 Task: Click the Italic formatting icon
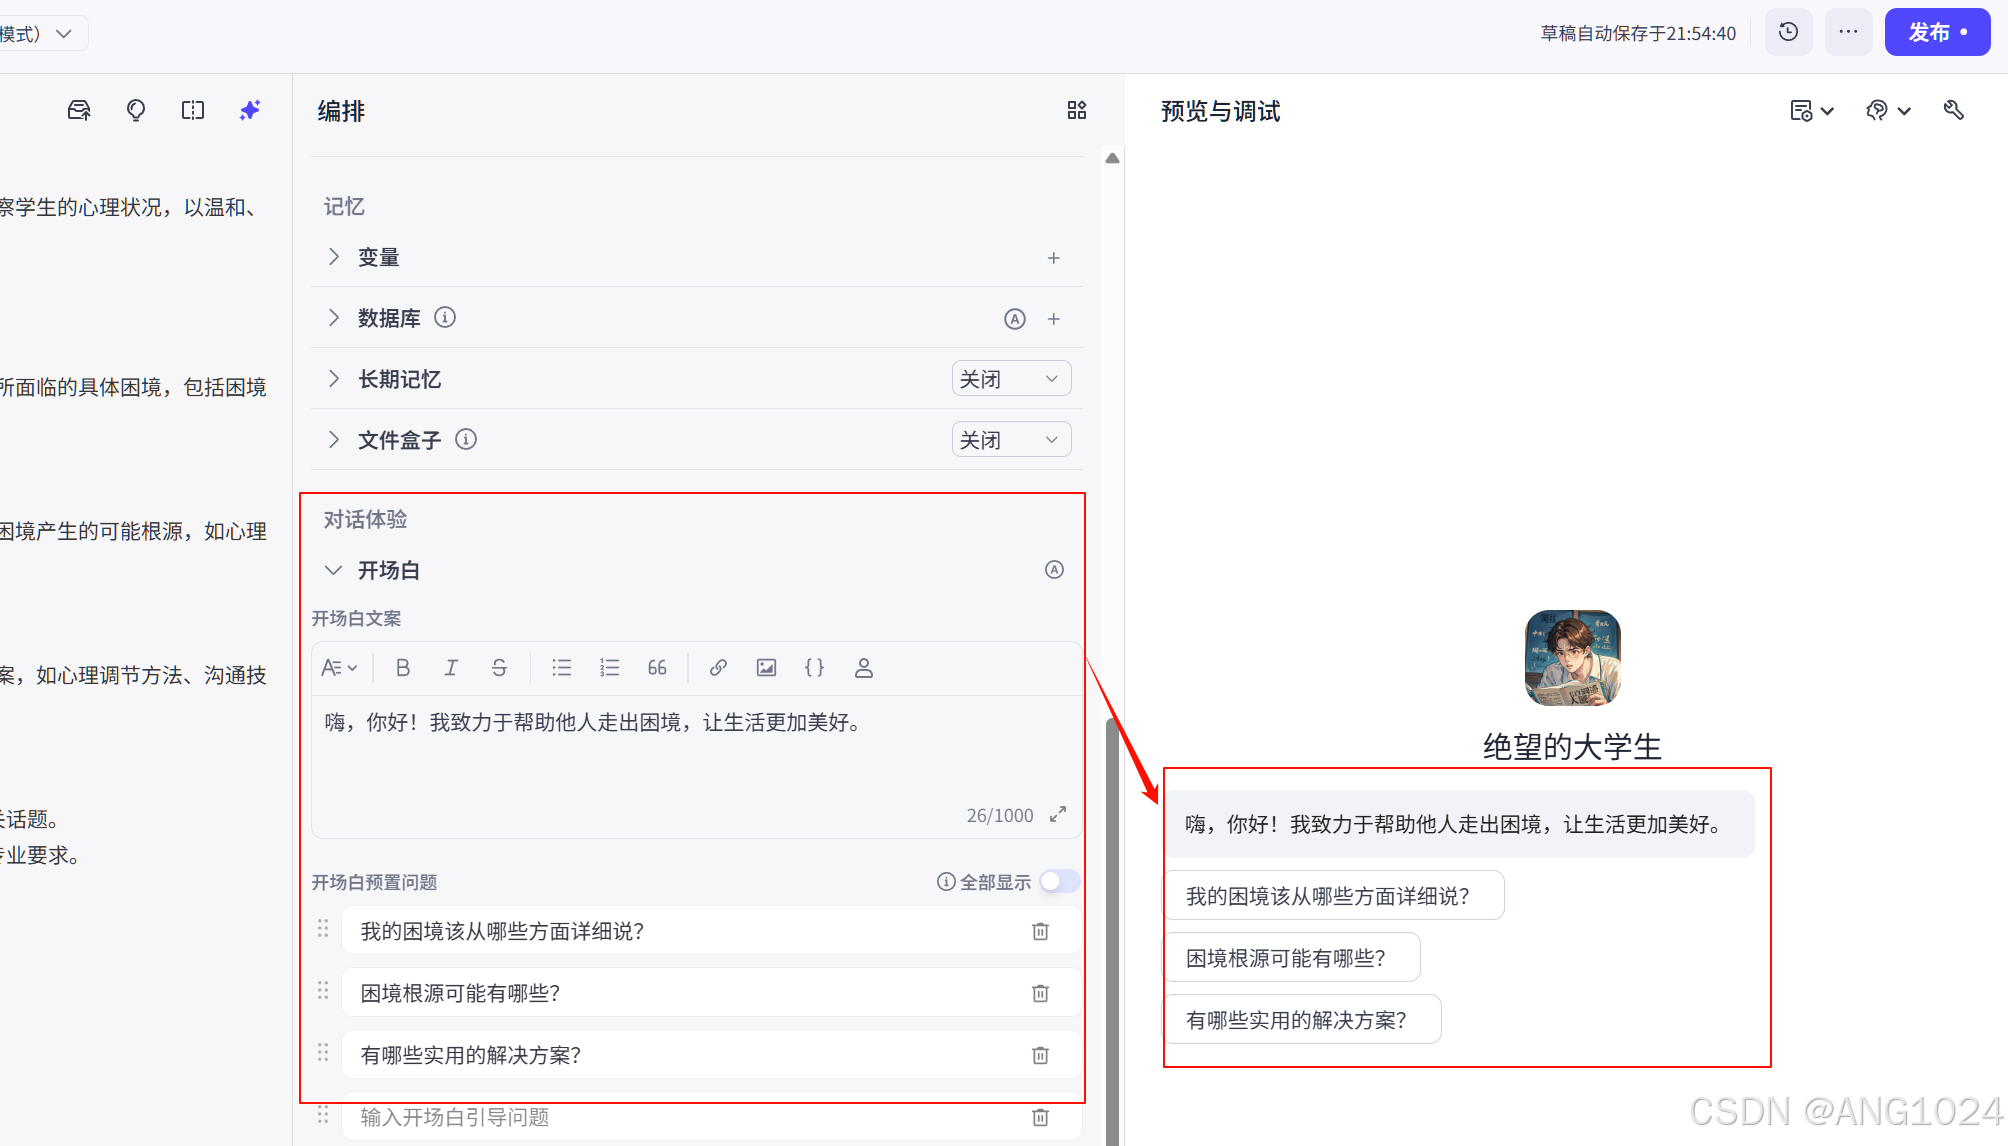[x=451, y=668]
